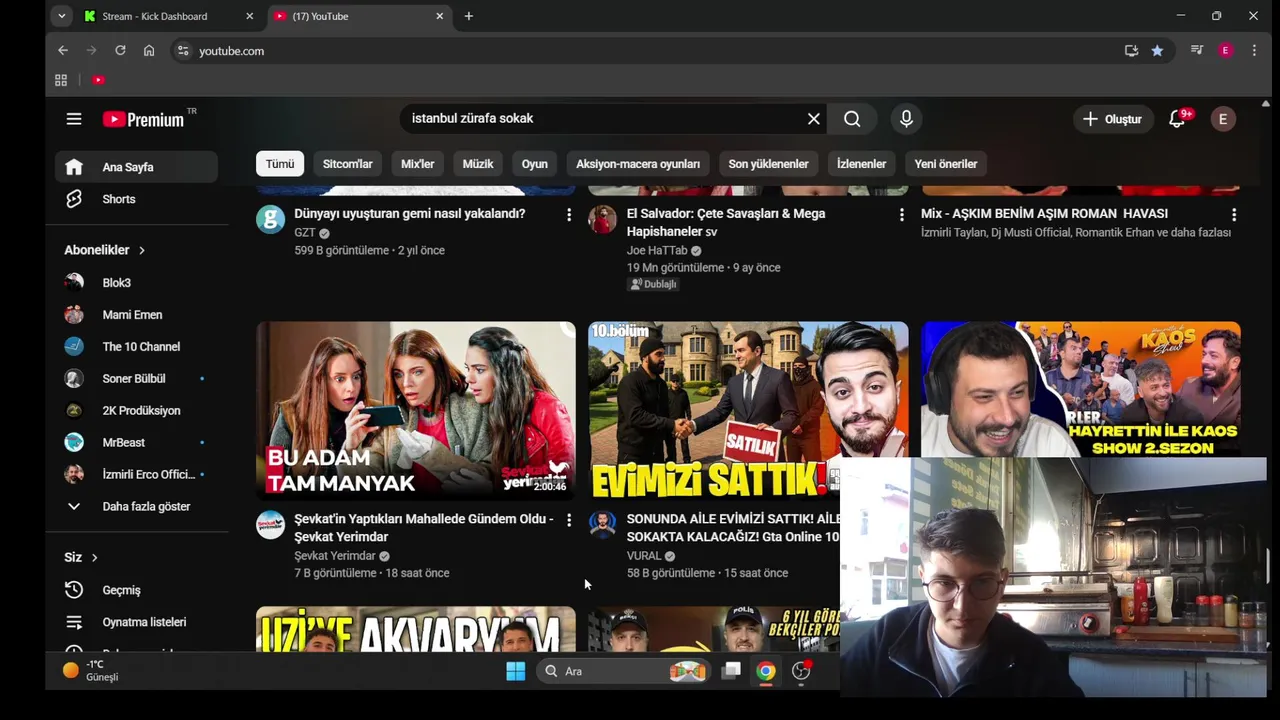Open Task View in the taskbar
Image resolution: width=1280 pixels, height=720 pixels.
click(x=732, y=671)
